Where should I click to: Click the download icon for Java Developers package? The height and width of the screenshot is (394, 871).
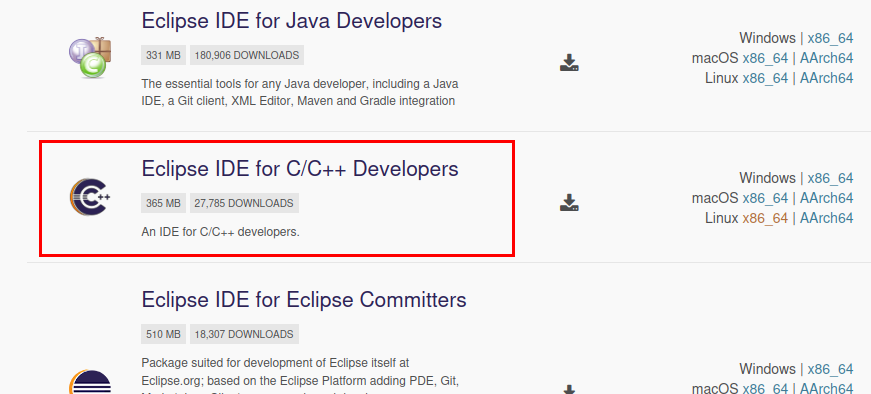(569, 63)
